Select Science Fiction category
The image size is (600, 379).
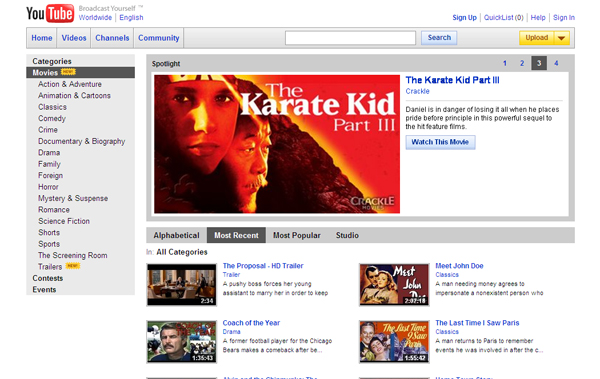click(x=64, y=221)
